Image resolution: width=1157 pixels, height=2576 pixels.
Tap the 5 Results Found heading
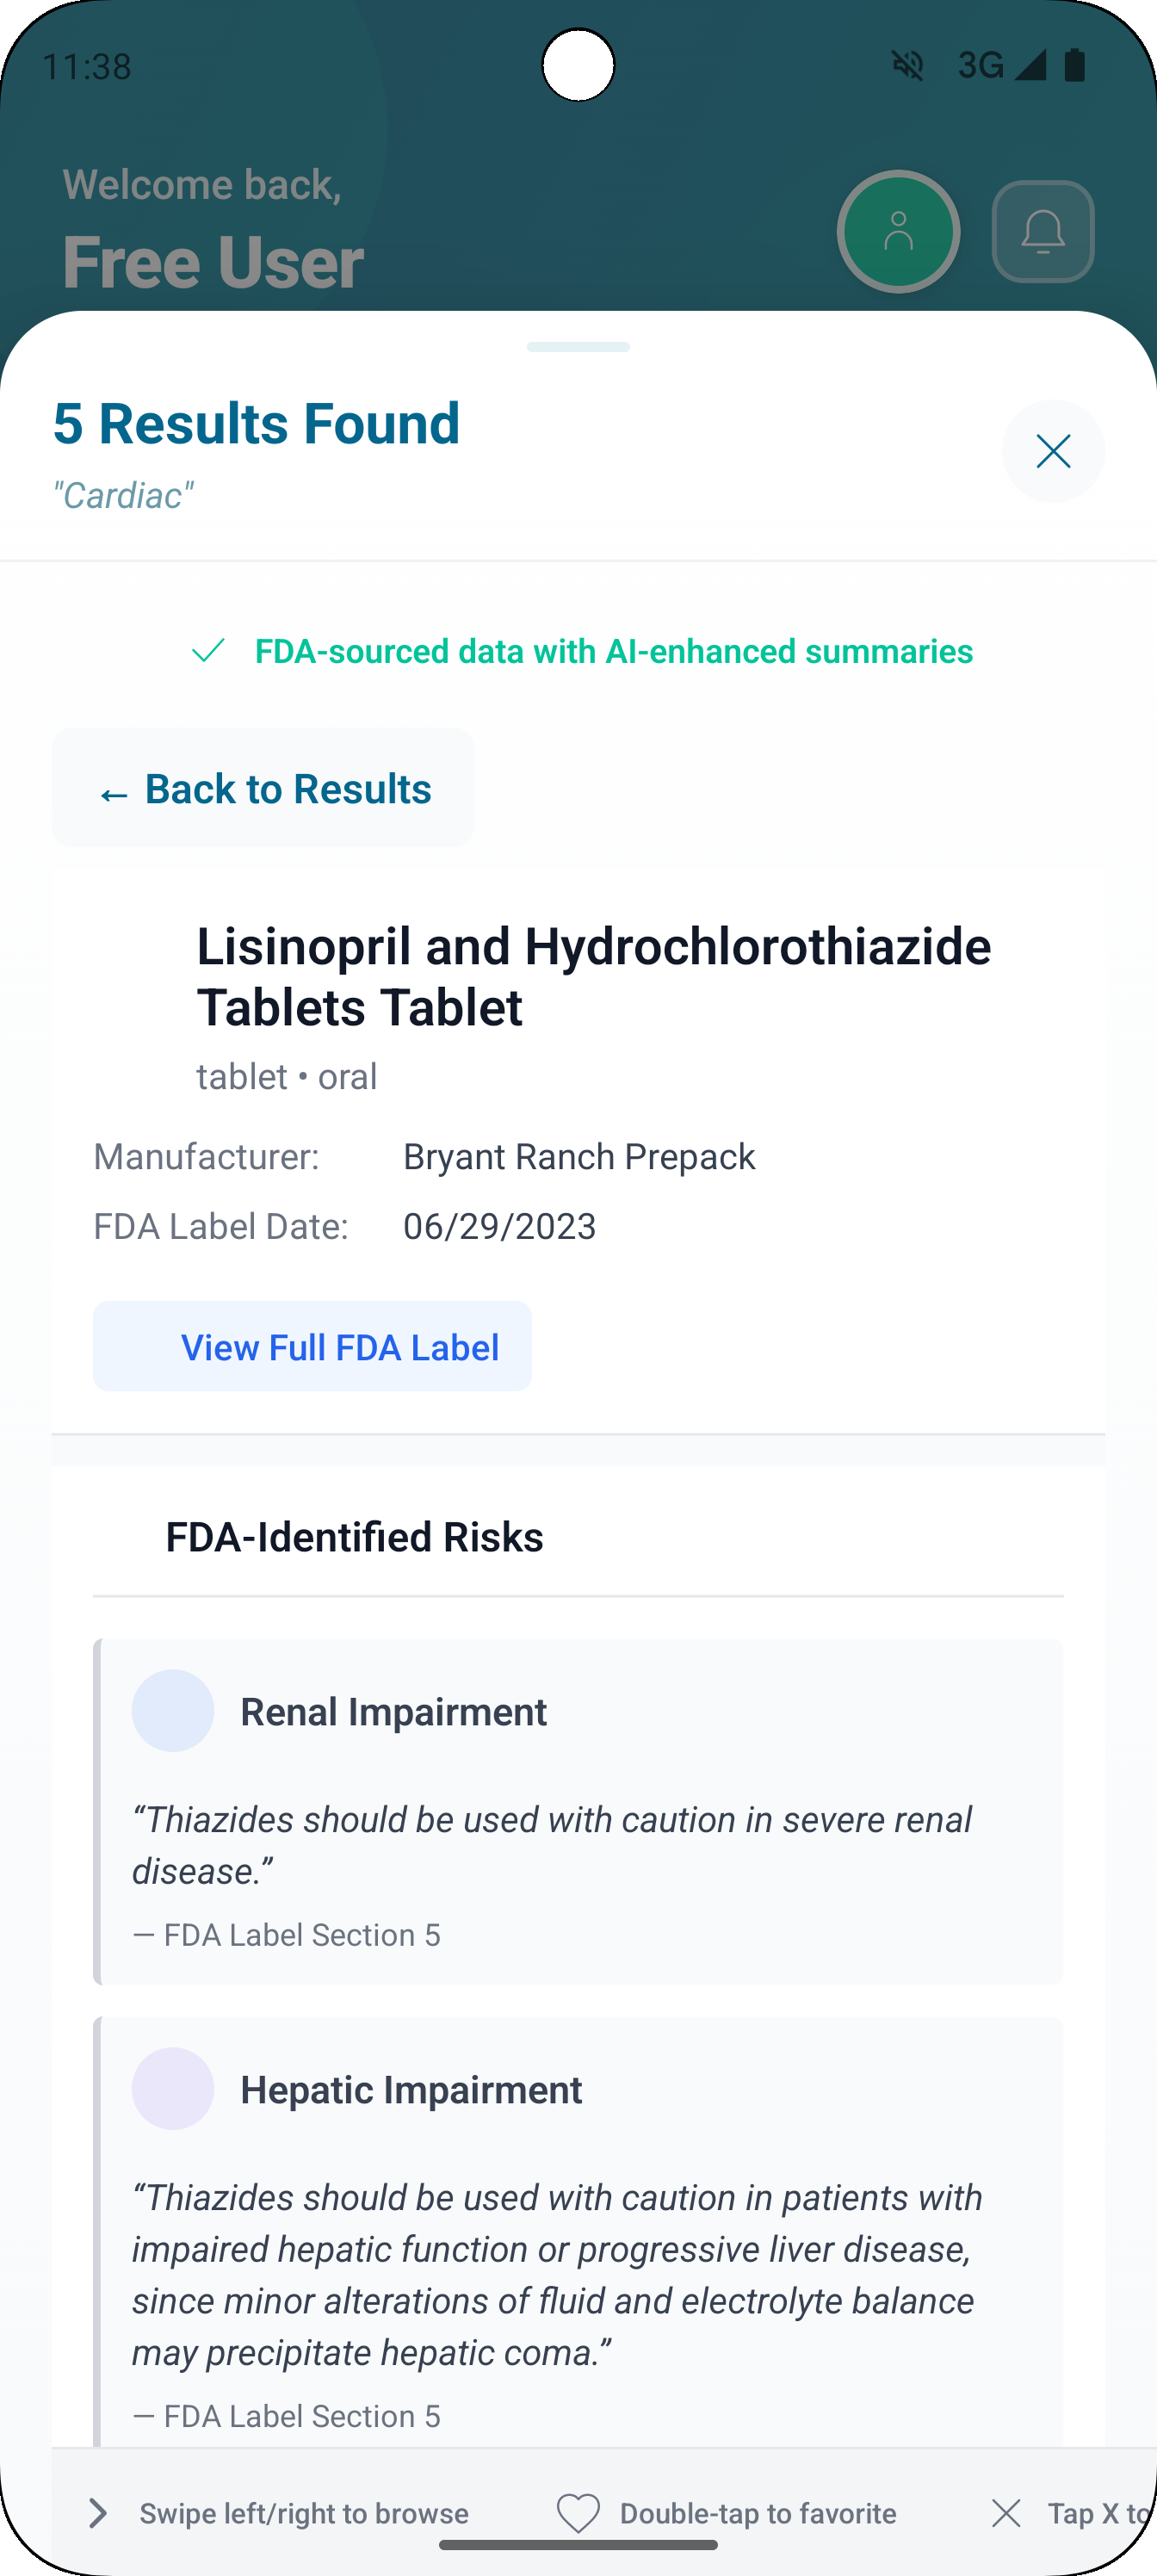click(256, 423)
